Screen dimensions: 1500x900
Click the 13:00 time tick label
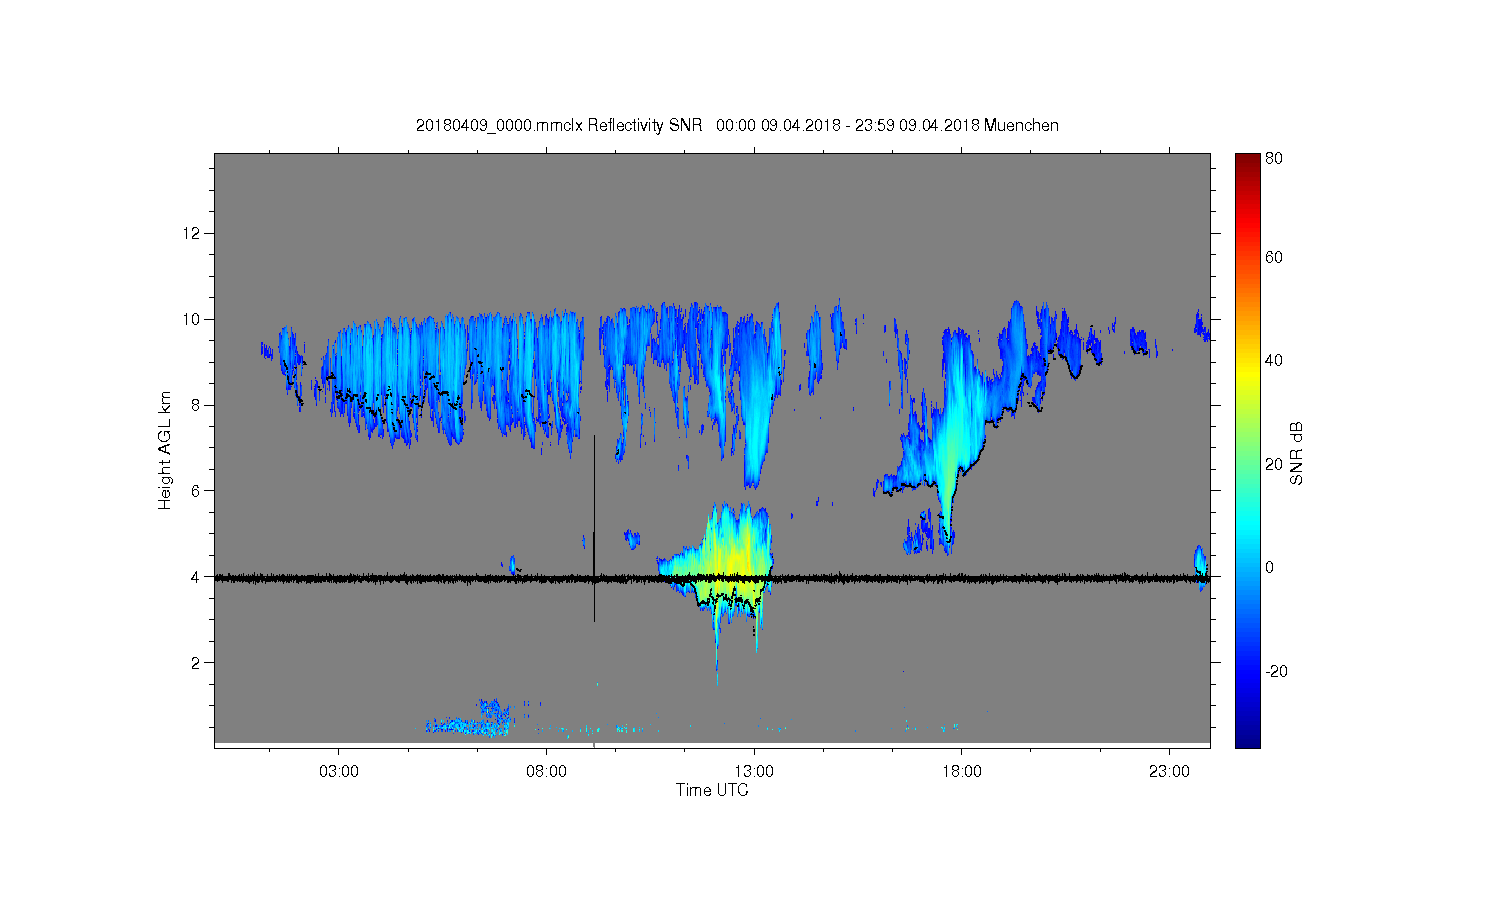[x=754, y=772]
